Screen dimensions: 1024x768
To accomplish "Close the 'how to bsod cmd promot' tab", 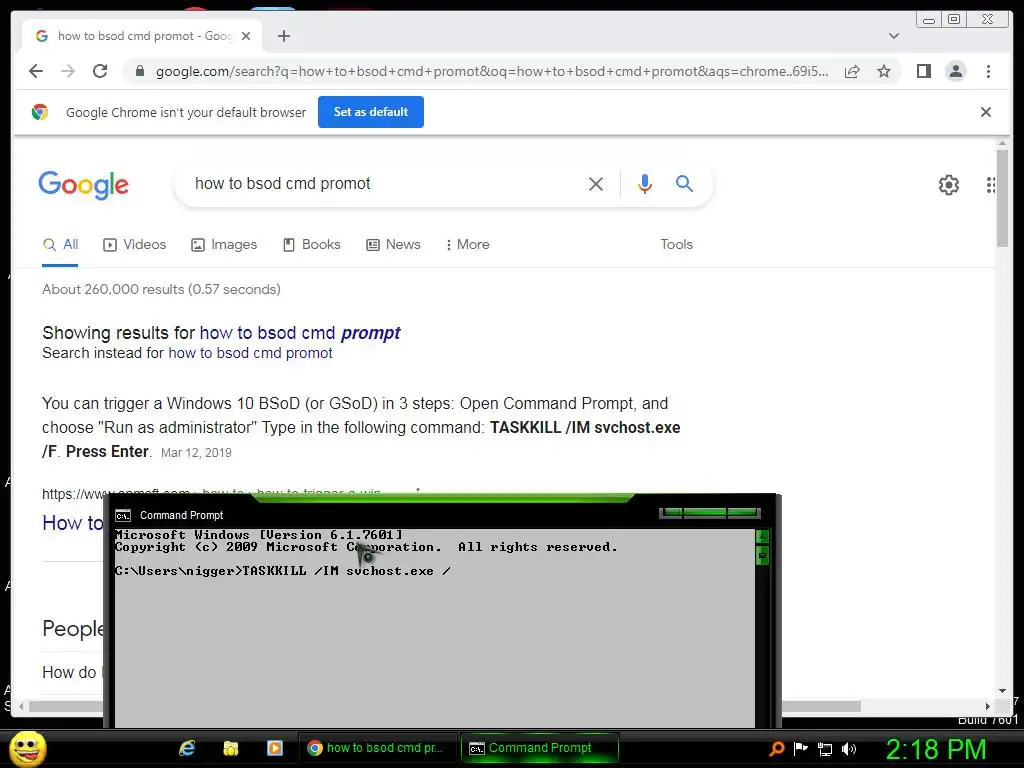I will point(246,36).
